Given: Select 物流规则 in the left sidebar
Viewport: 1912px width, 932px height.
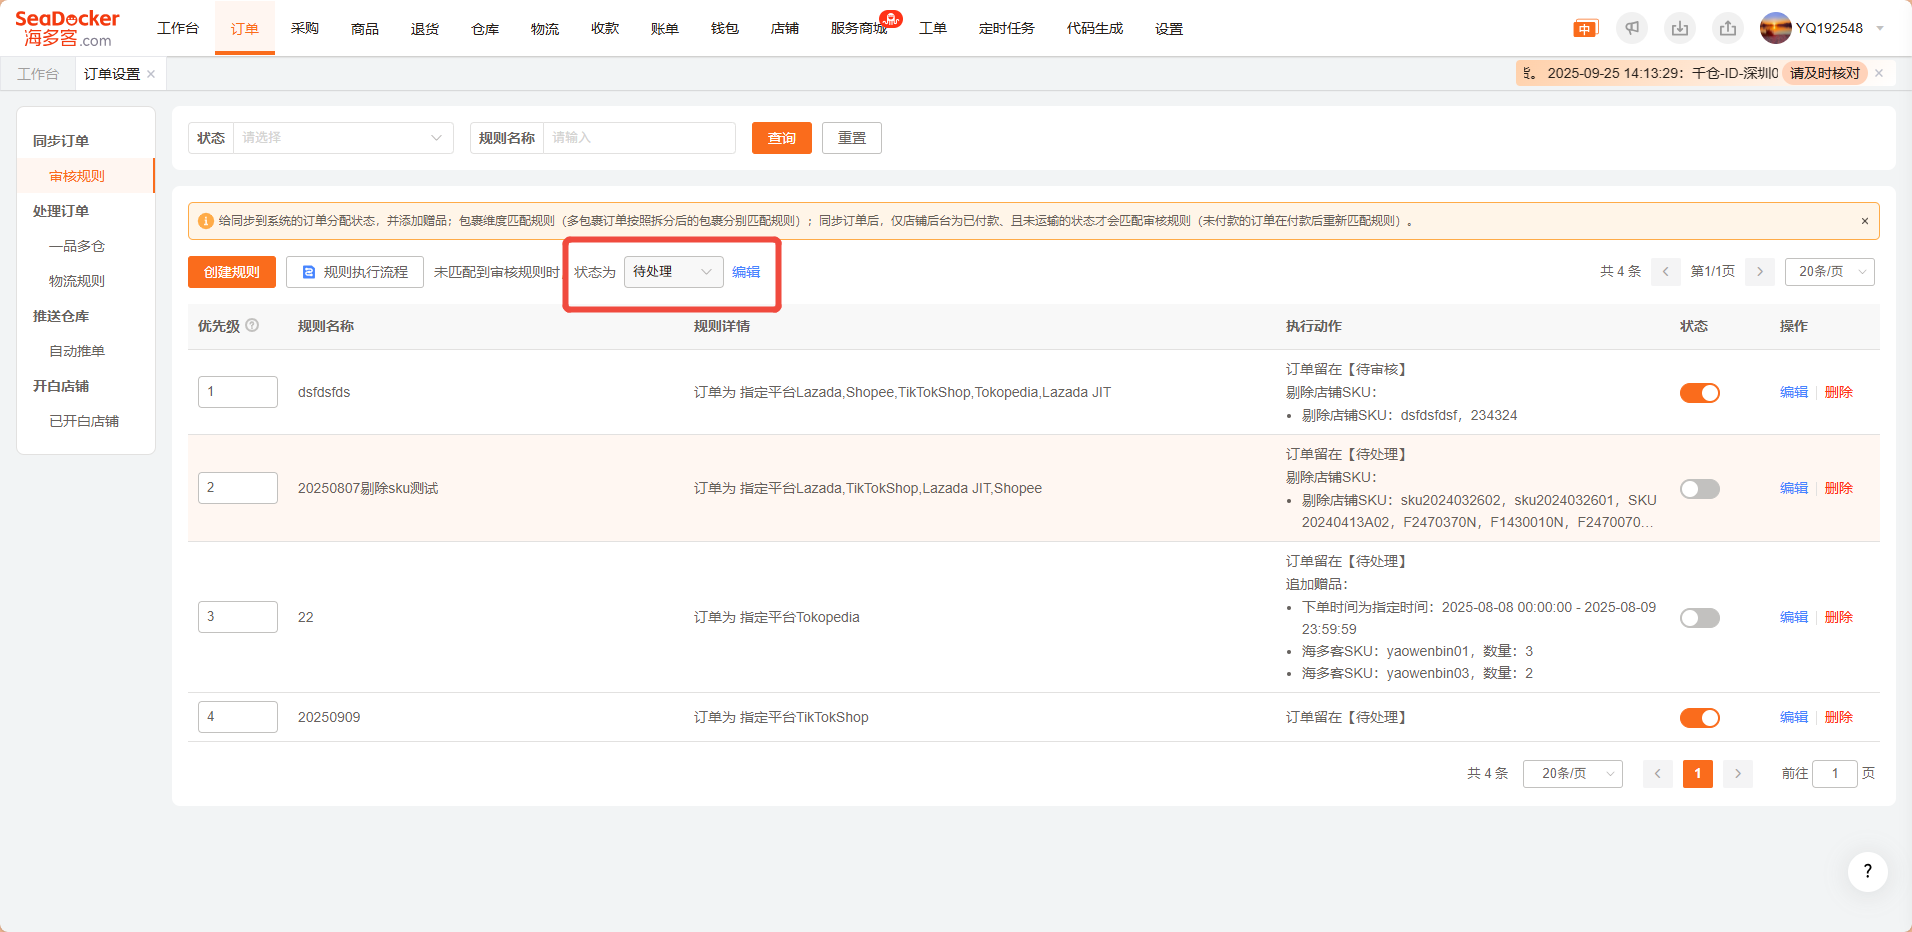Looking at the screenshot, I should [77, 281].
